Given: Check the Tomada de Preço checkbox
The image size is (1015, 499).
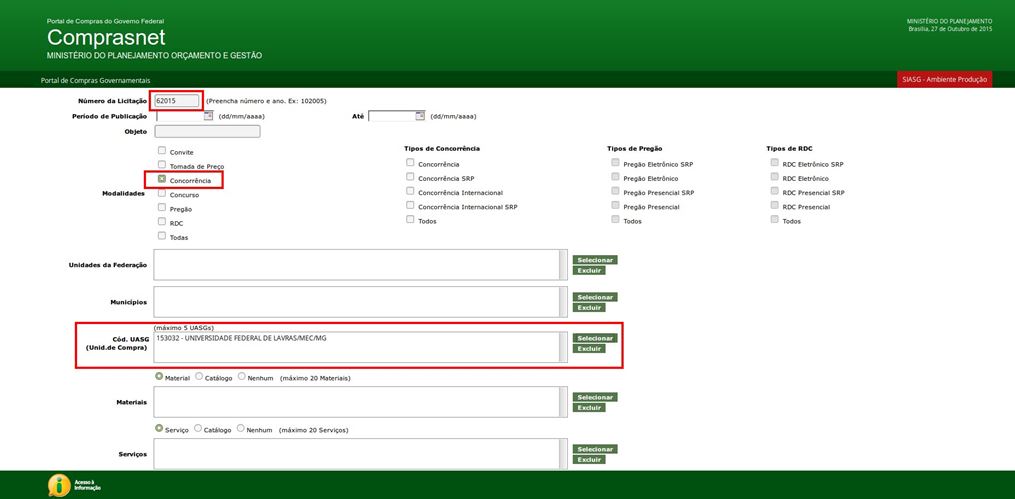Looking at the screenshot, I should point(162,165).
